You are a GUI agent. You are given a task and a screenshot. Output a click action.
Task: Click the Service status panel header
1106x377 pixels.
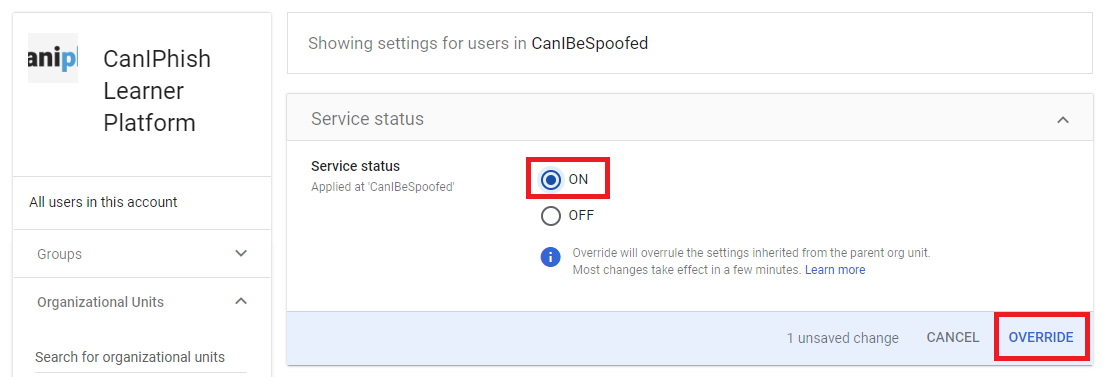tap(690, 118)
